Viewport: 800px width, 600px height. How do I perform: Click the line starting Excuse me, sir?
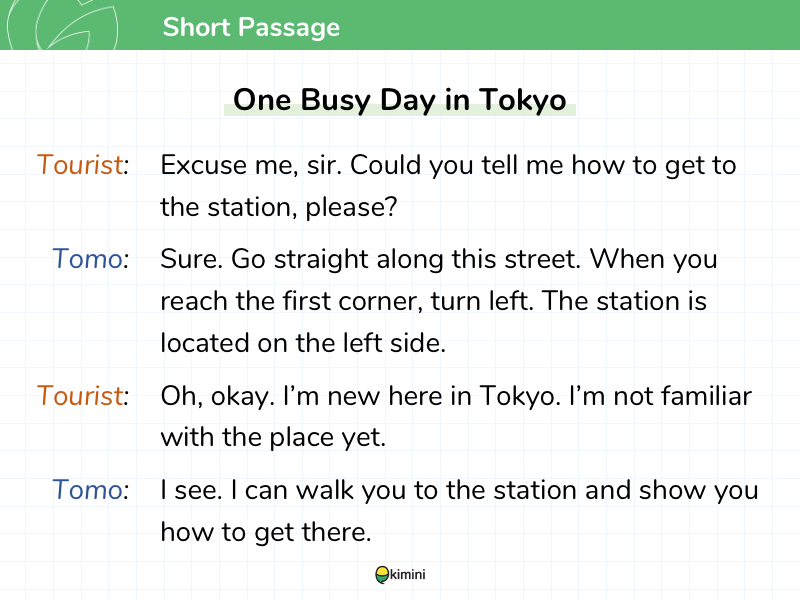(448, 166)
